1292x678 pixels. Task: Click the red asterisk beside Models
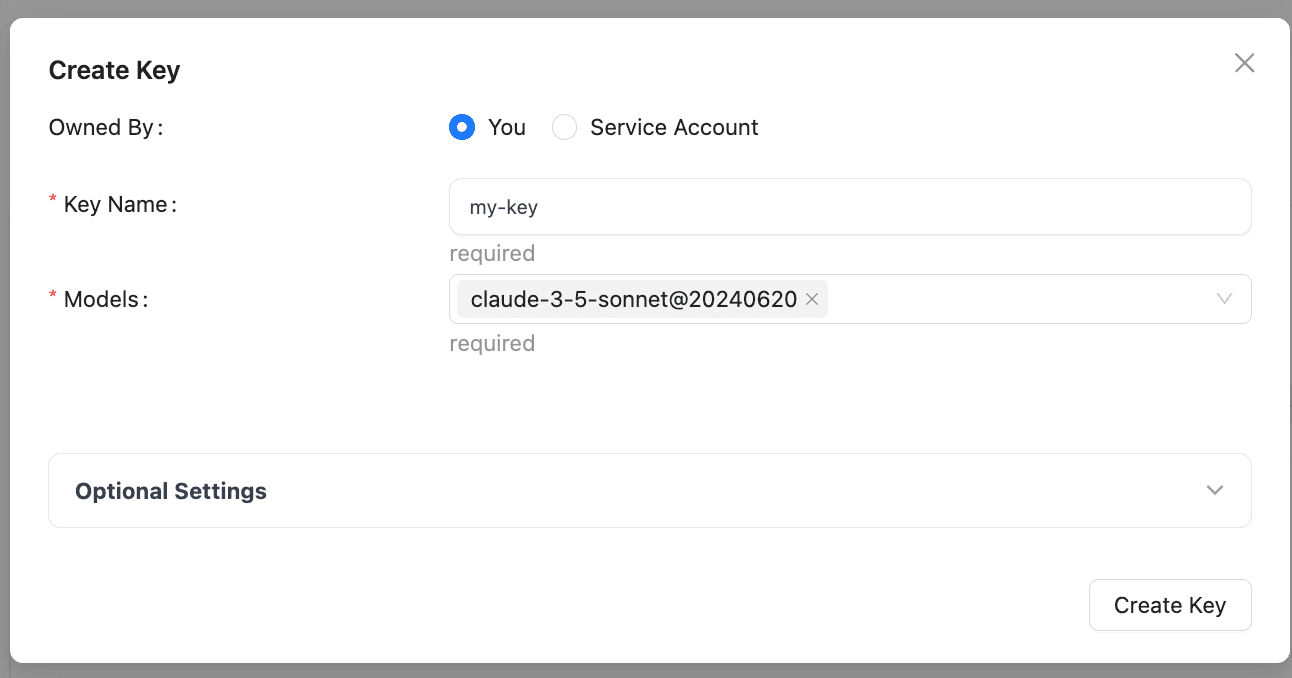(51, 293)
